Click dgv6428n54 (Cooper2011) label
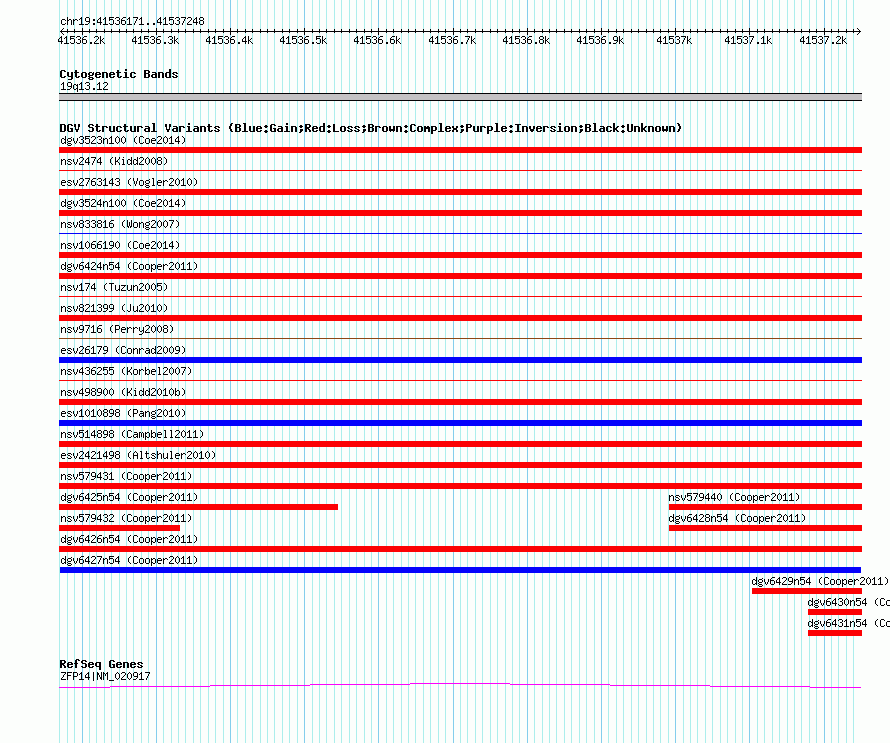The width and height of the screenshot is (890, 743). pyautogui.click(x=737, y=518)
